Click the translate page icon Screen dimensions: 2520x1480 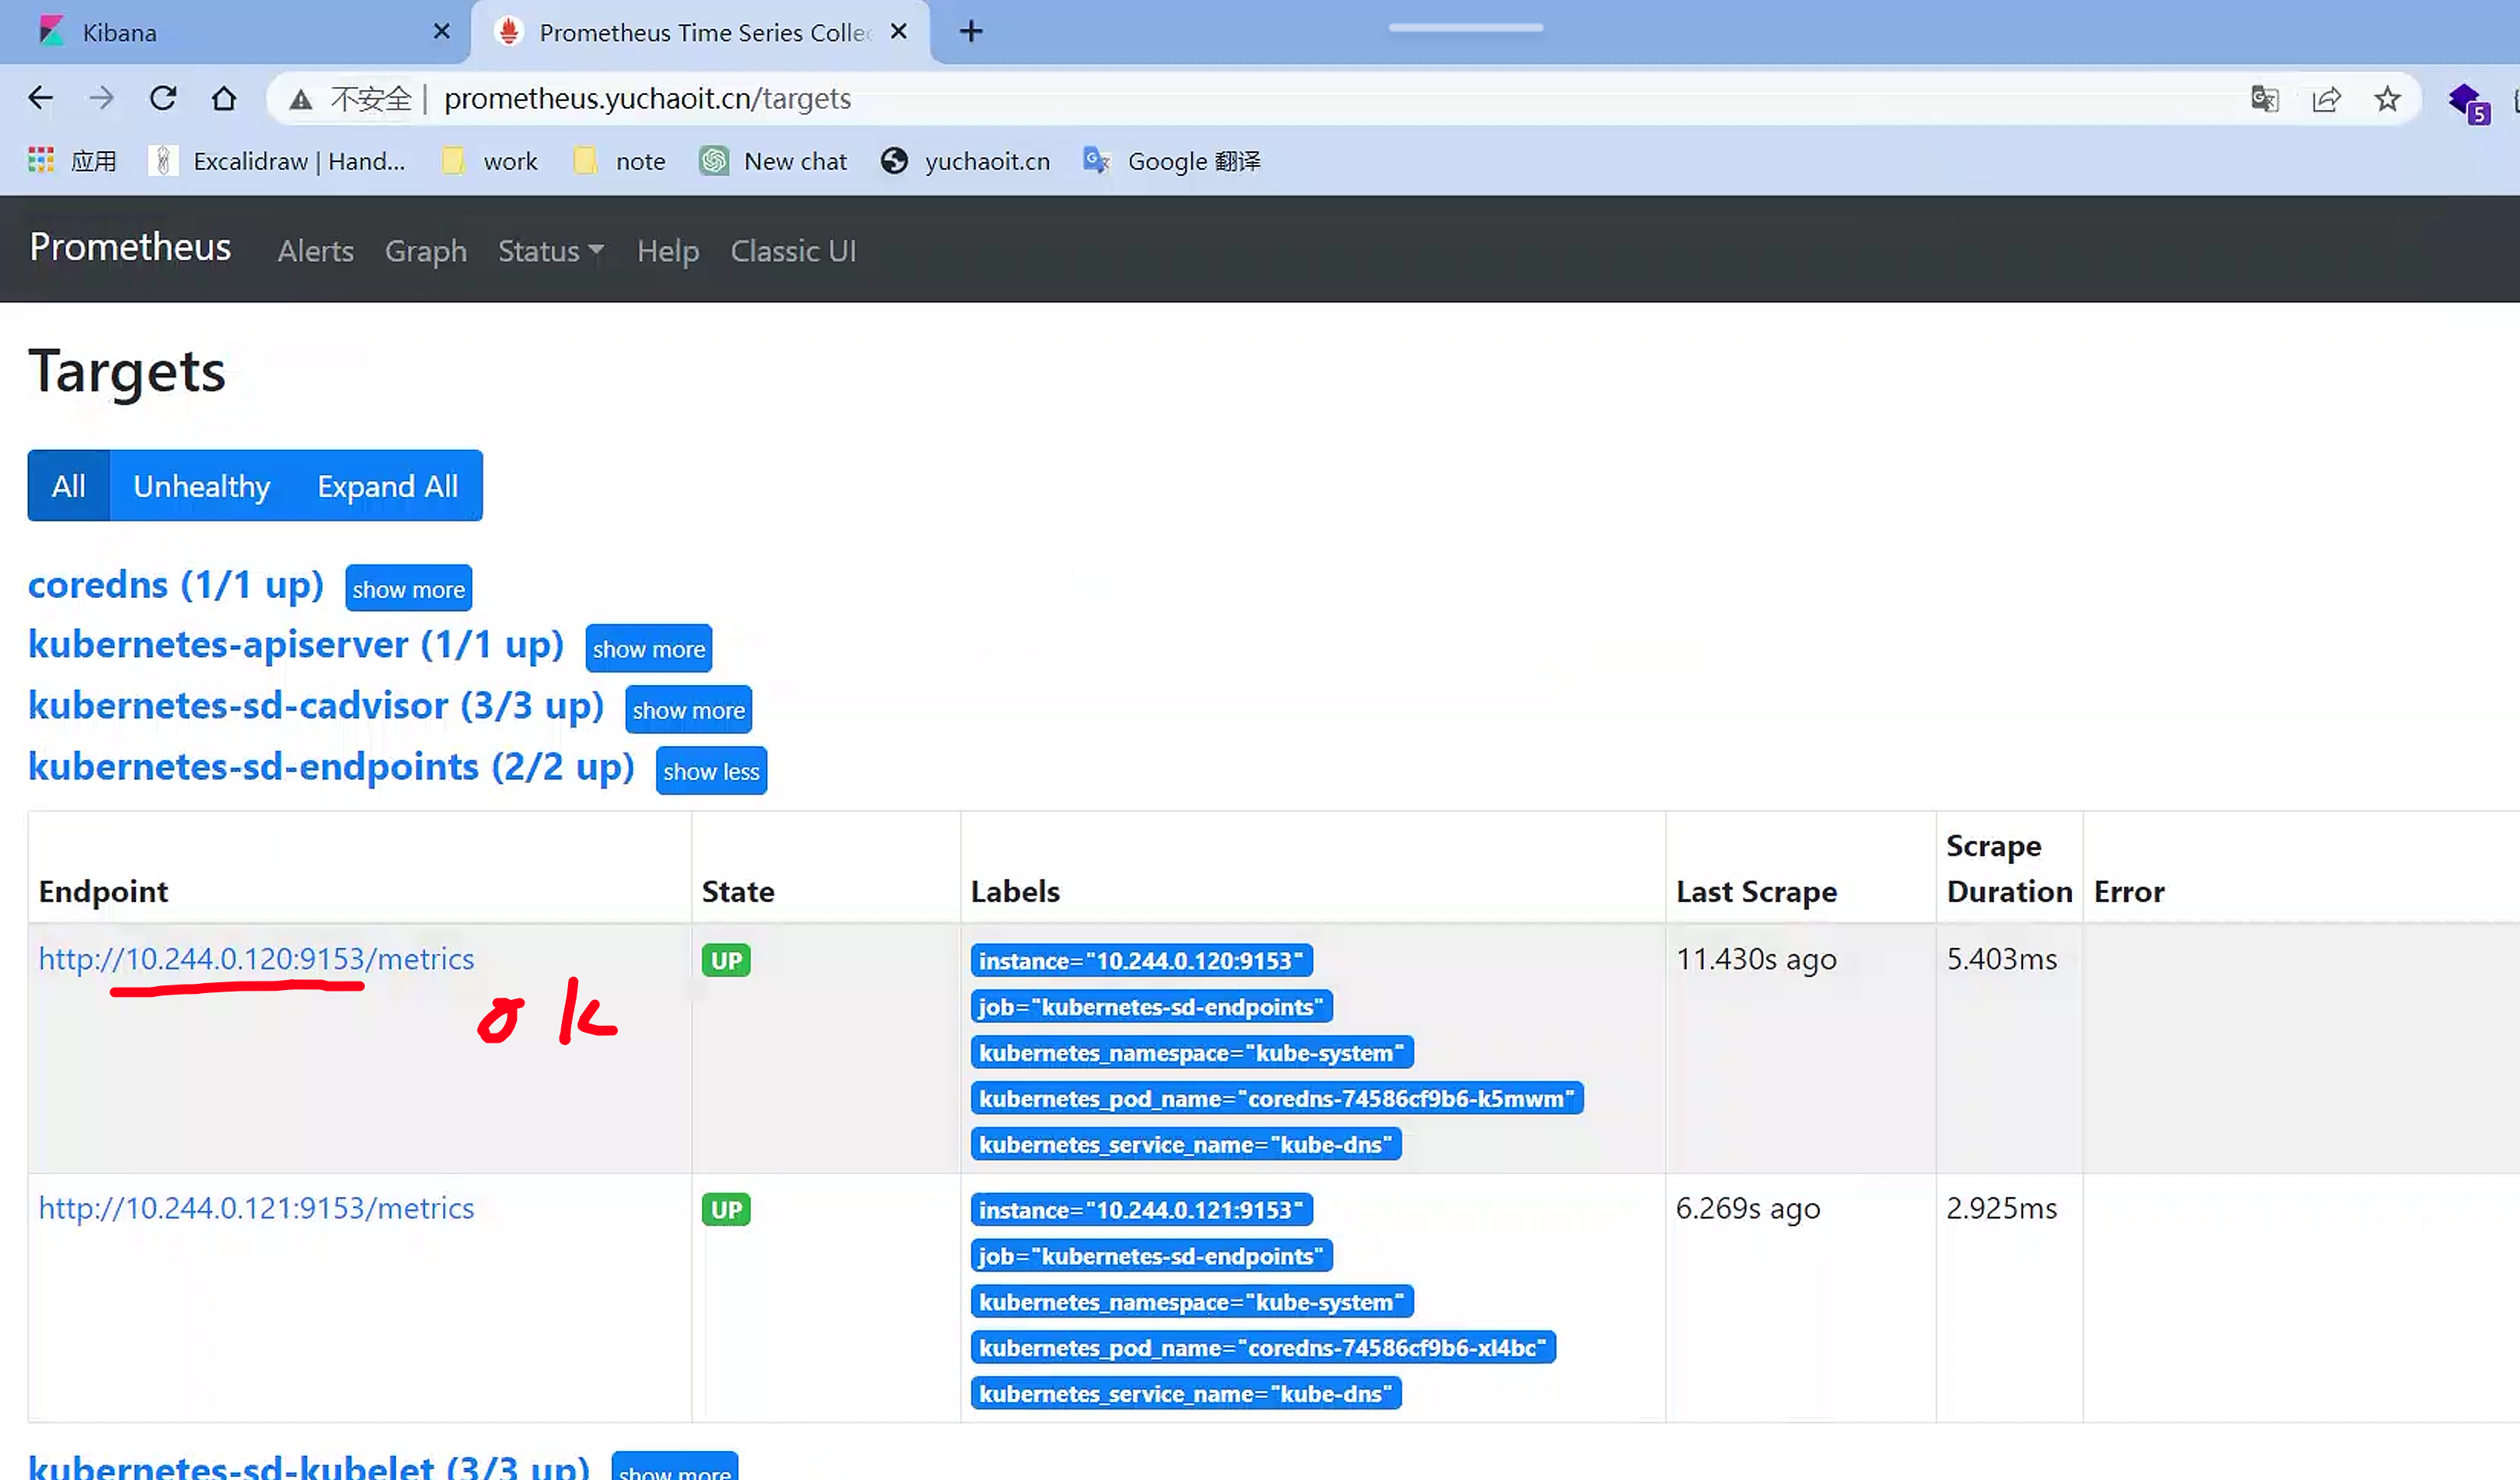[x=2264, y=98]
